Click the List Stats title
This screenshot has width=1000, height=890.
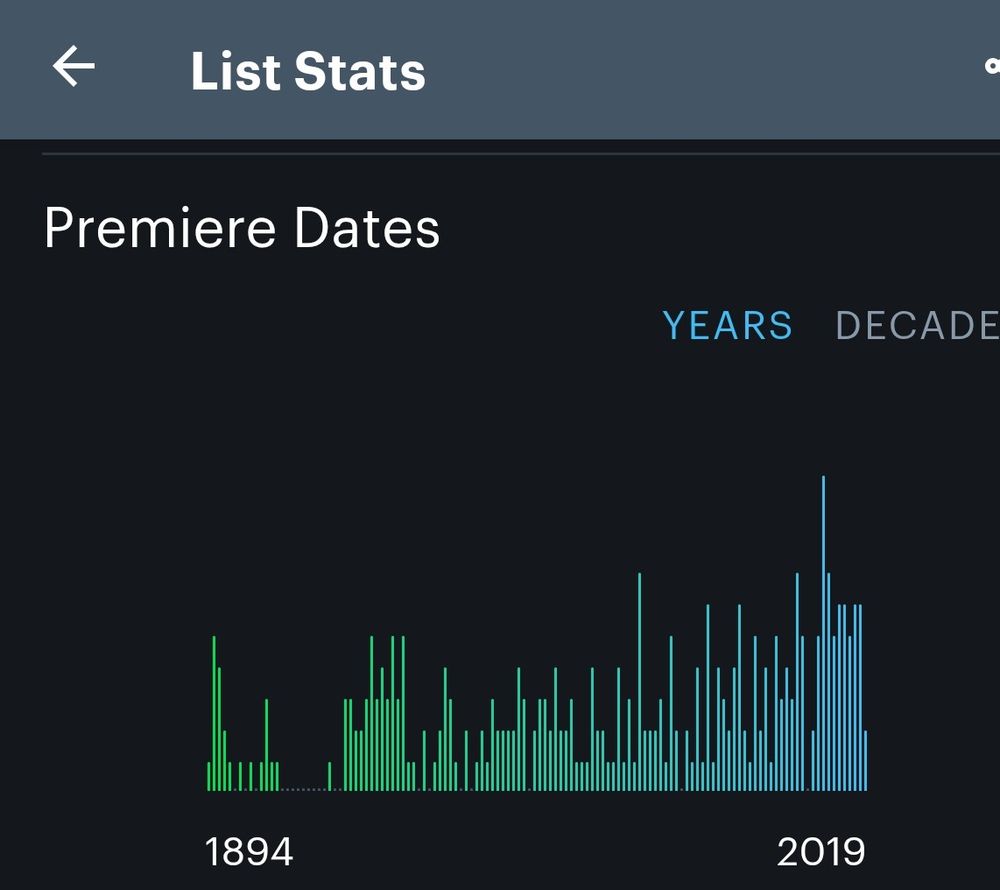pos(308,70)
